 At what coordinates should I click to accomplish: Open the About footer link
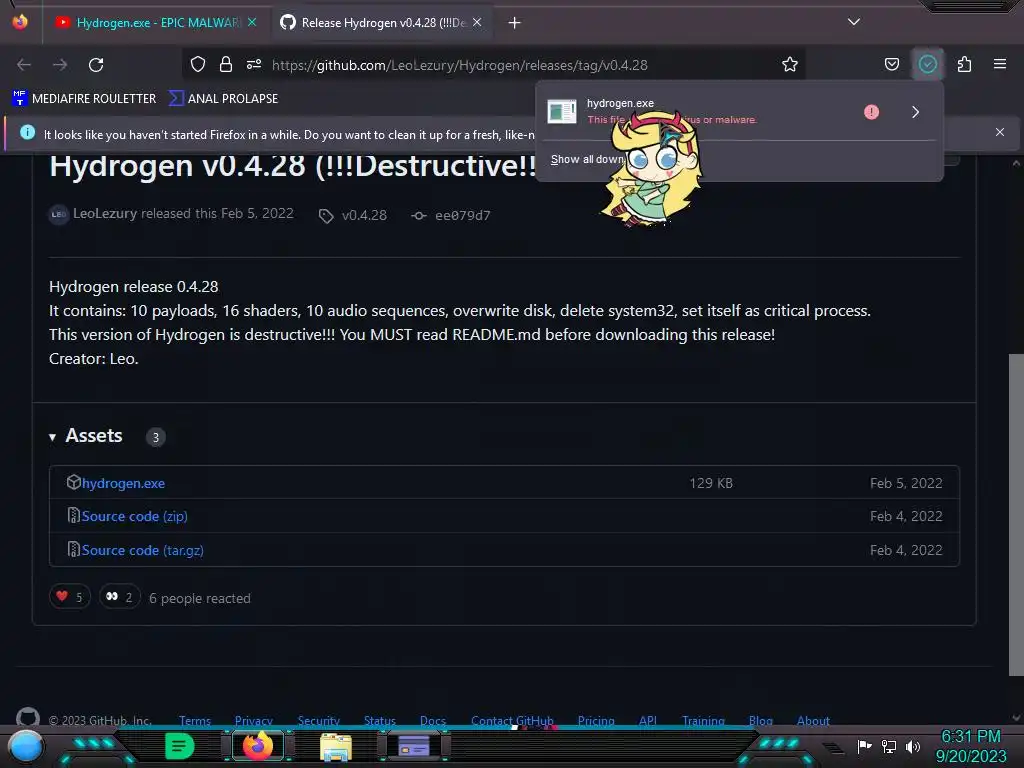pyautogui.click(x=813, y=721)
